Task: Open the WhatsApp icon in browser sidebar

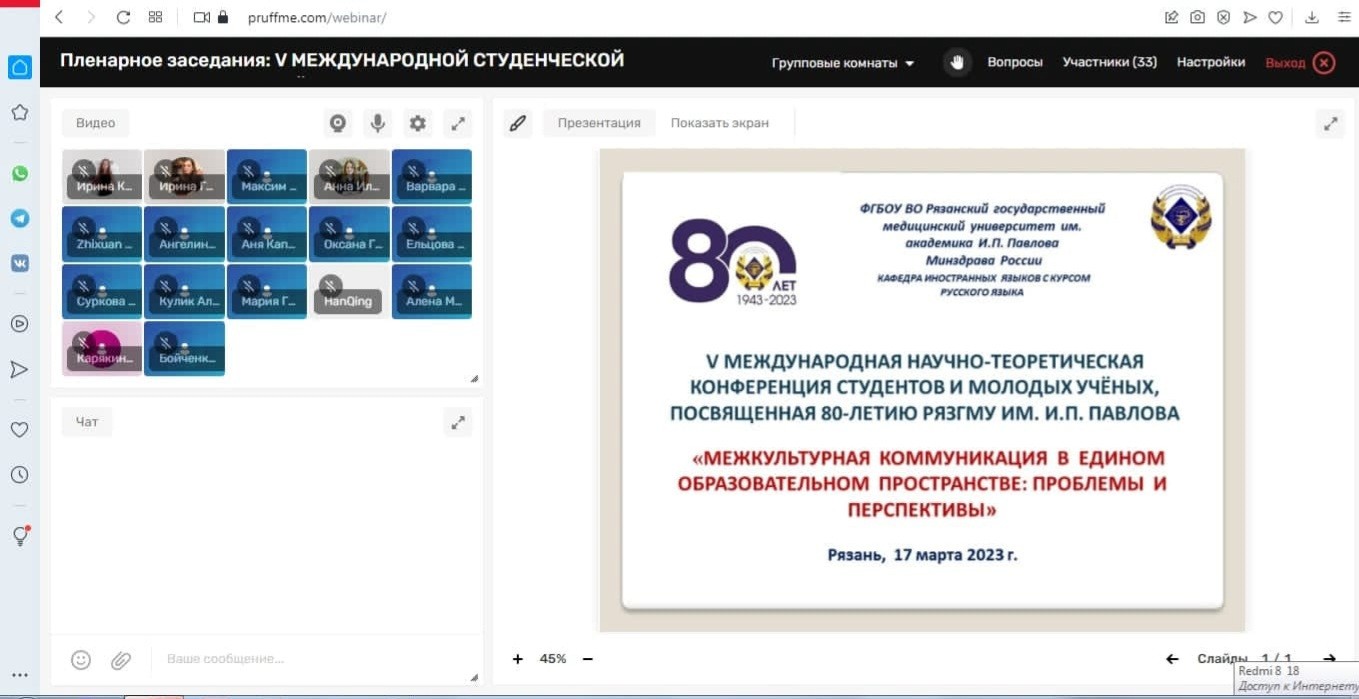Action: pyautogui.click(x=19, y=173)
